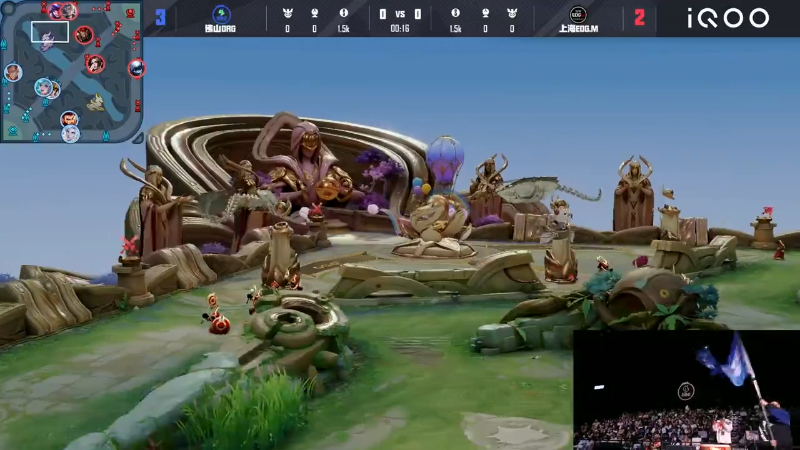Click red team's 1.5k gold value
This screenshot has height=450, width=800.
(x=456, y=29)
